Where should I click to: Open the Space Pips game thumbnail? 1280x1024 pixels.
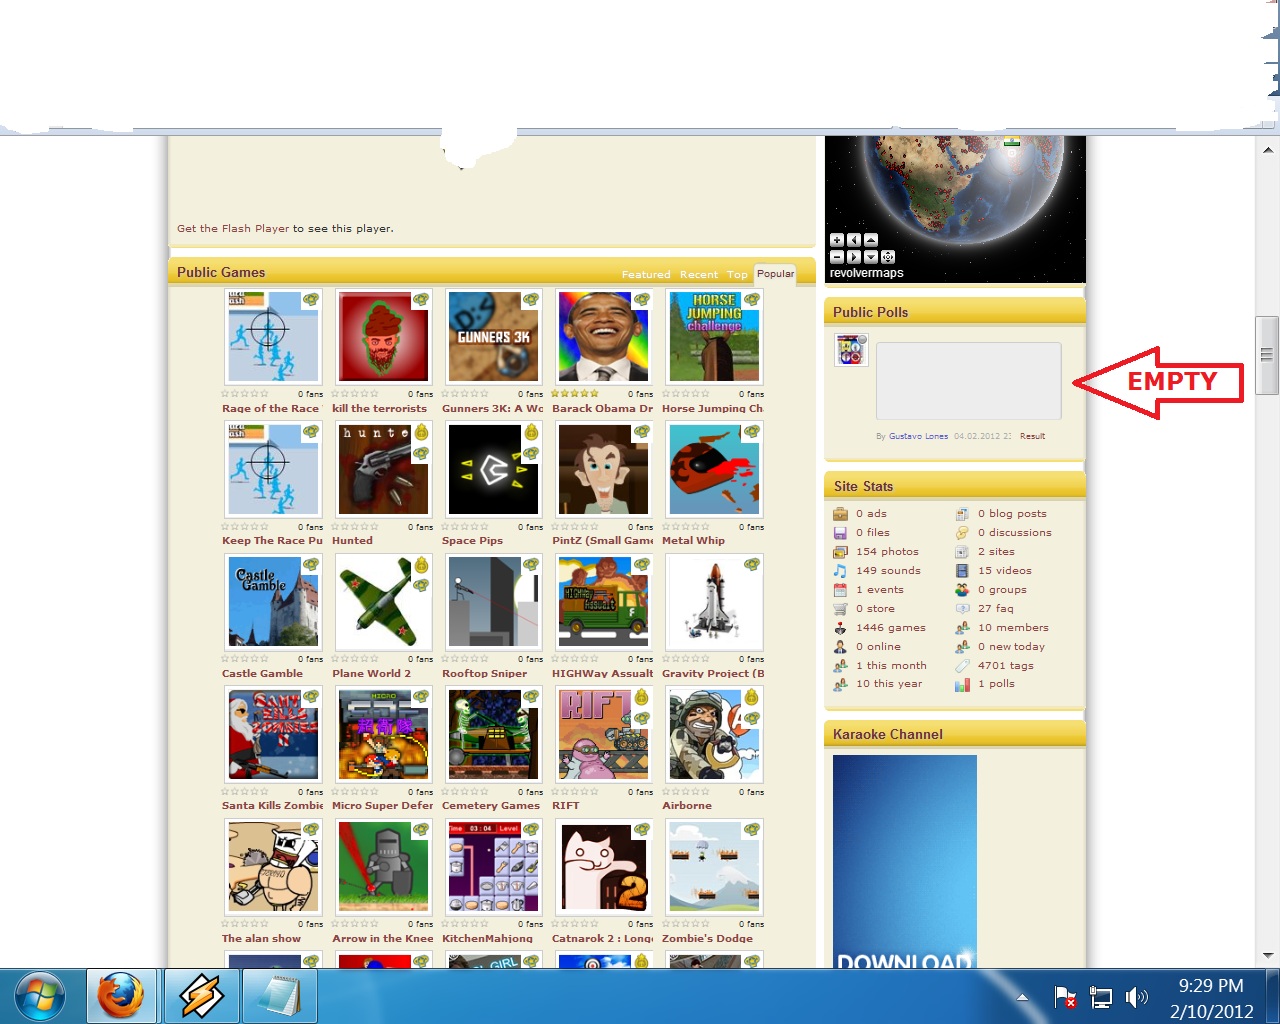pyautogui.click(x=493, y=469)
